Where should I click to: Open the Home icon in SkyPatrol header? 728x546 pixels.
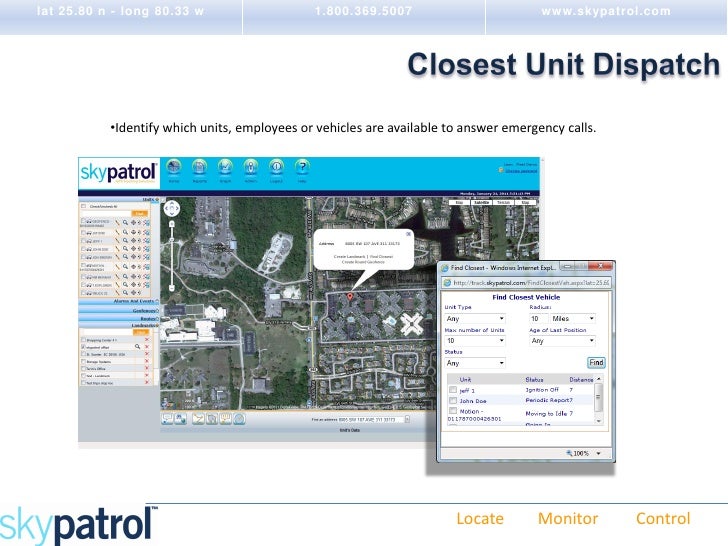click(x=174, y=167)
